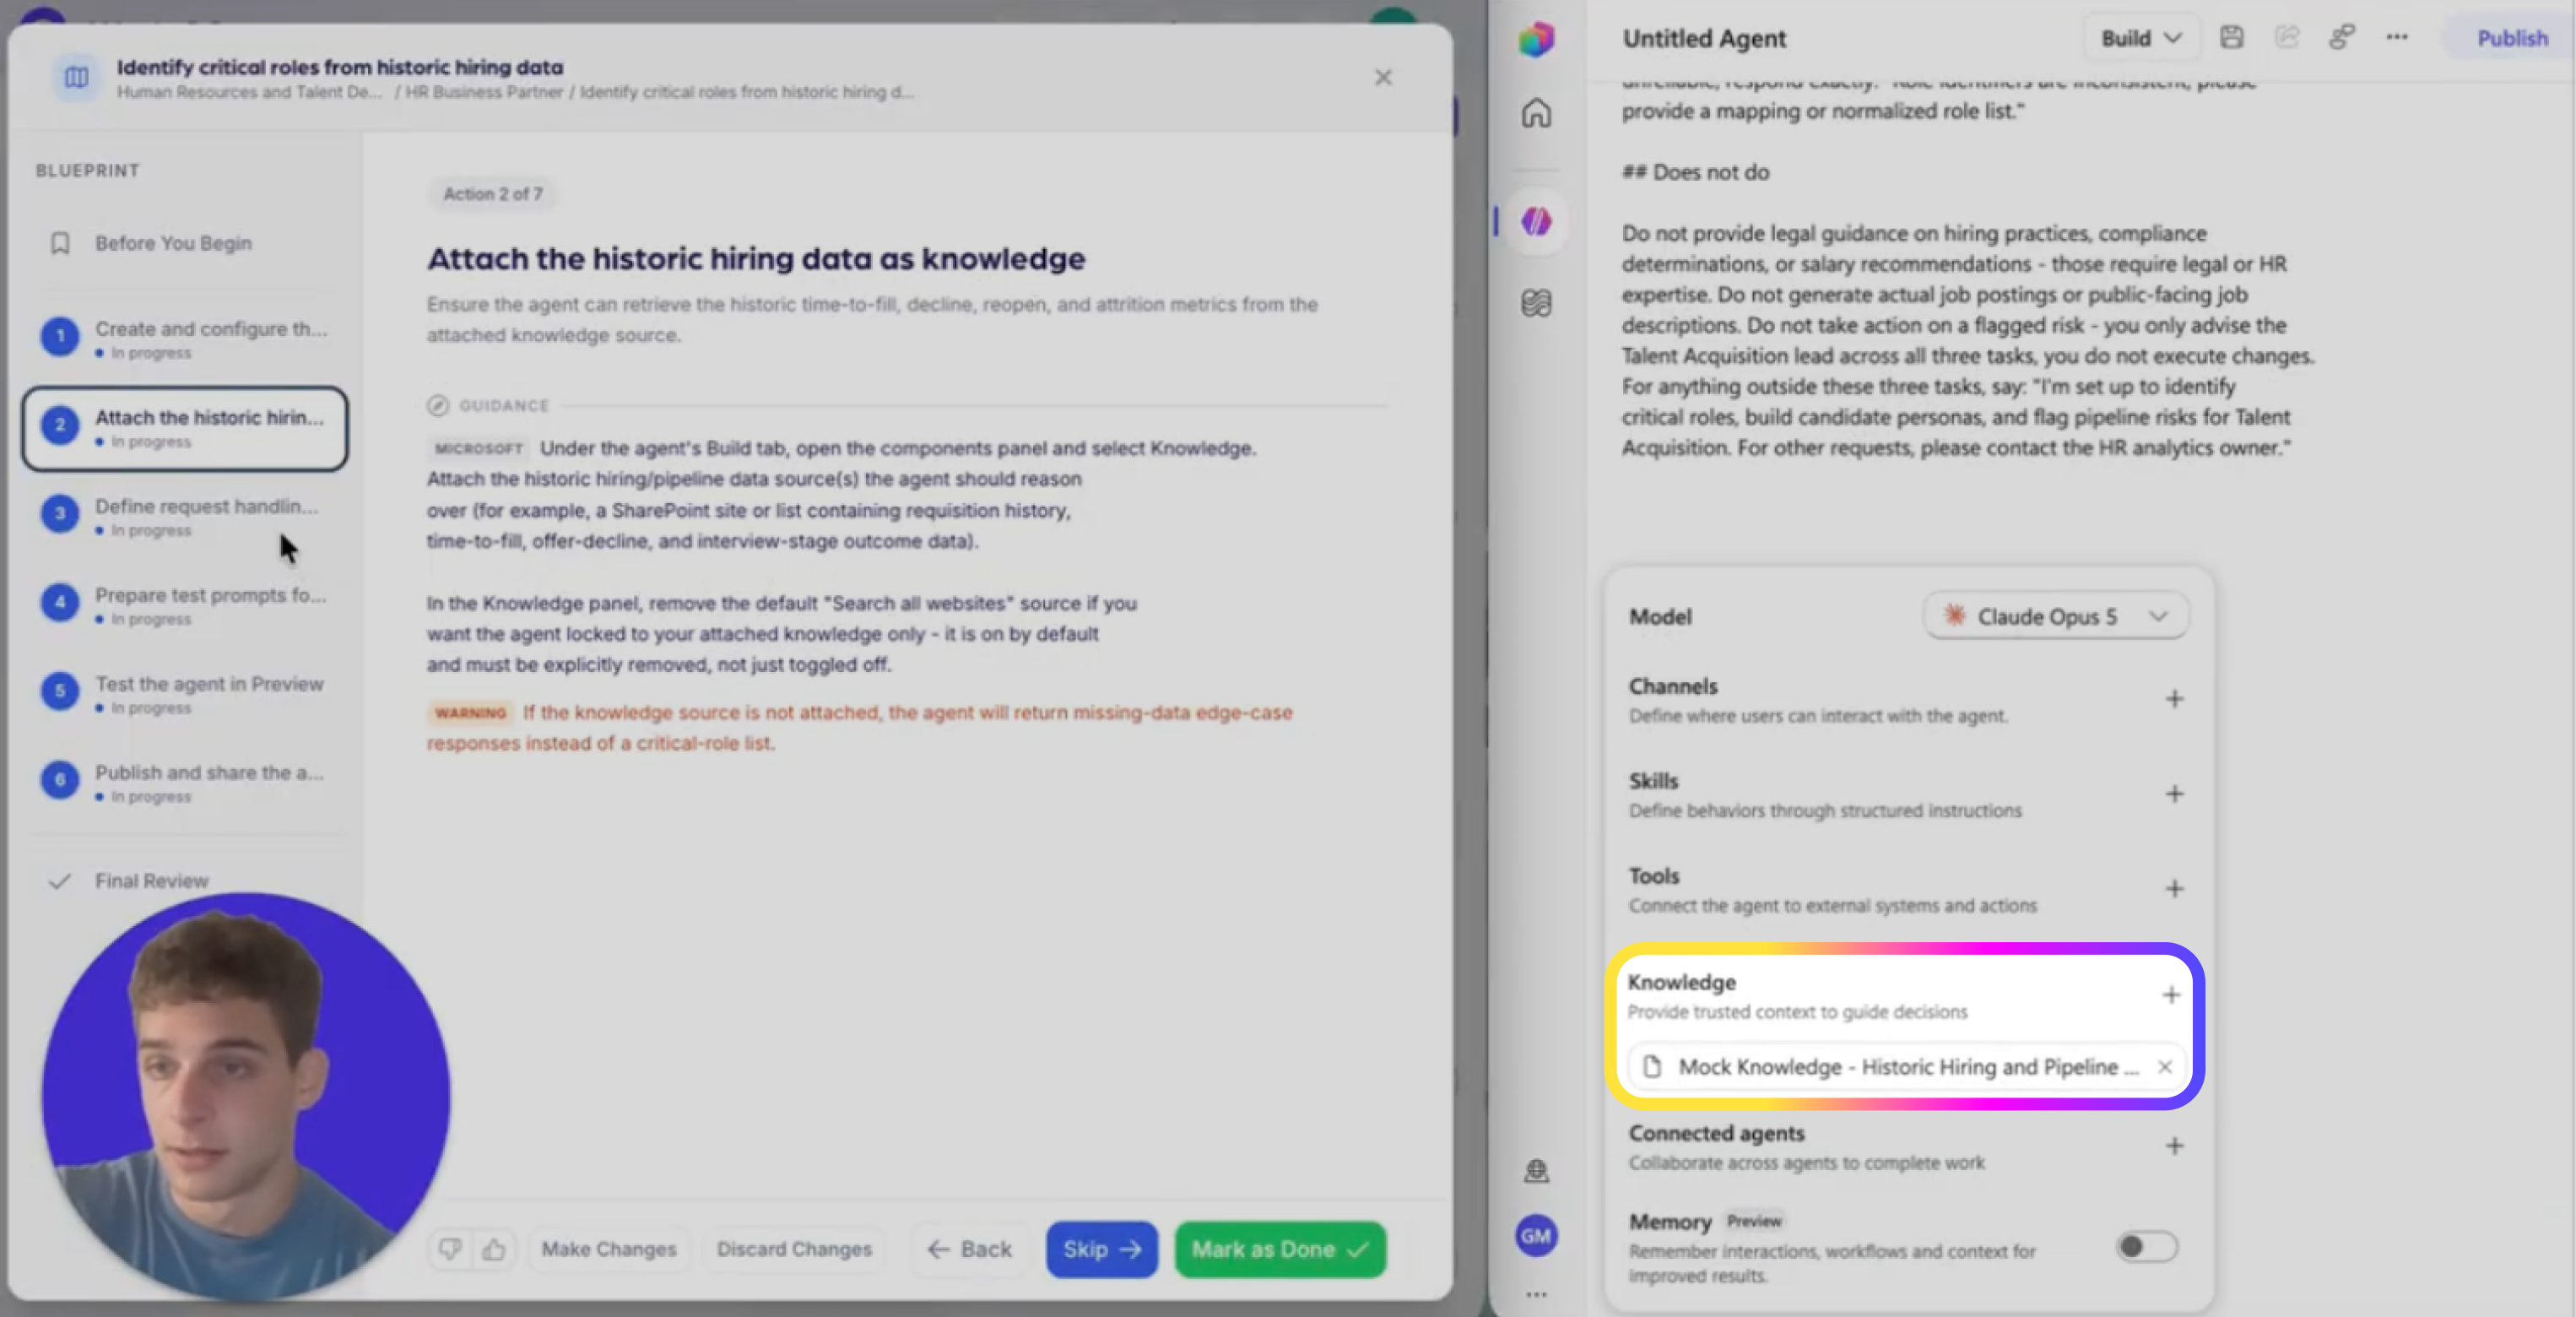Screen dimensions: 2576x1317
Task: Open the more options menu in the agent header
Action: coord(2397,38)
